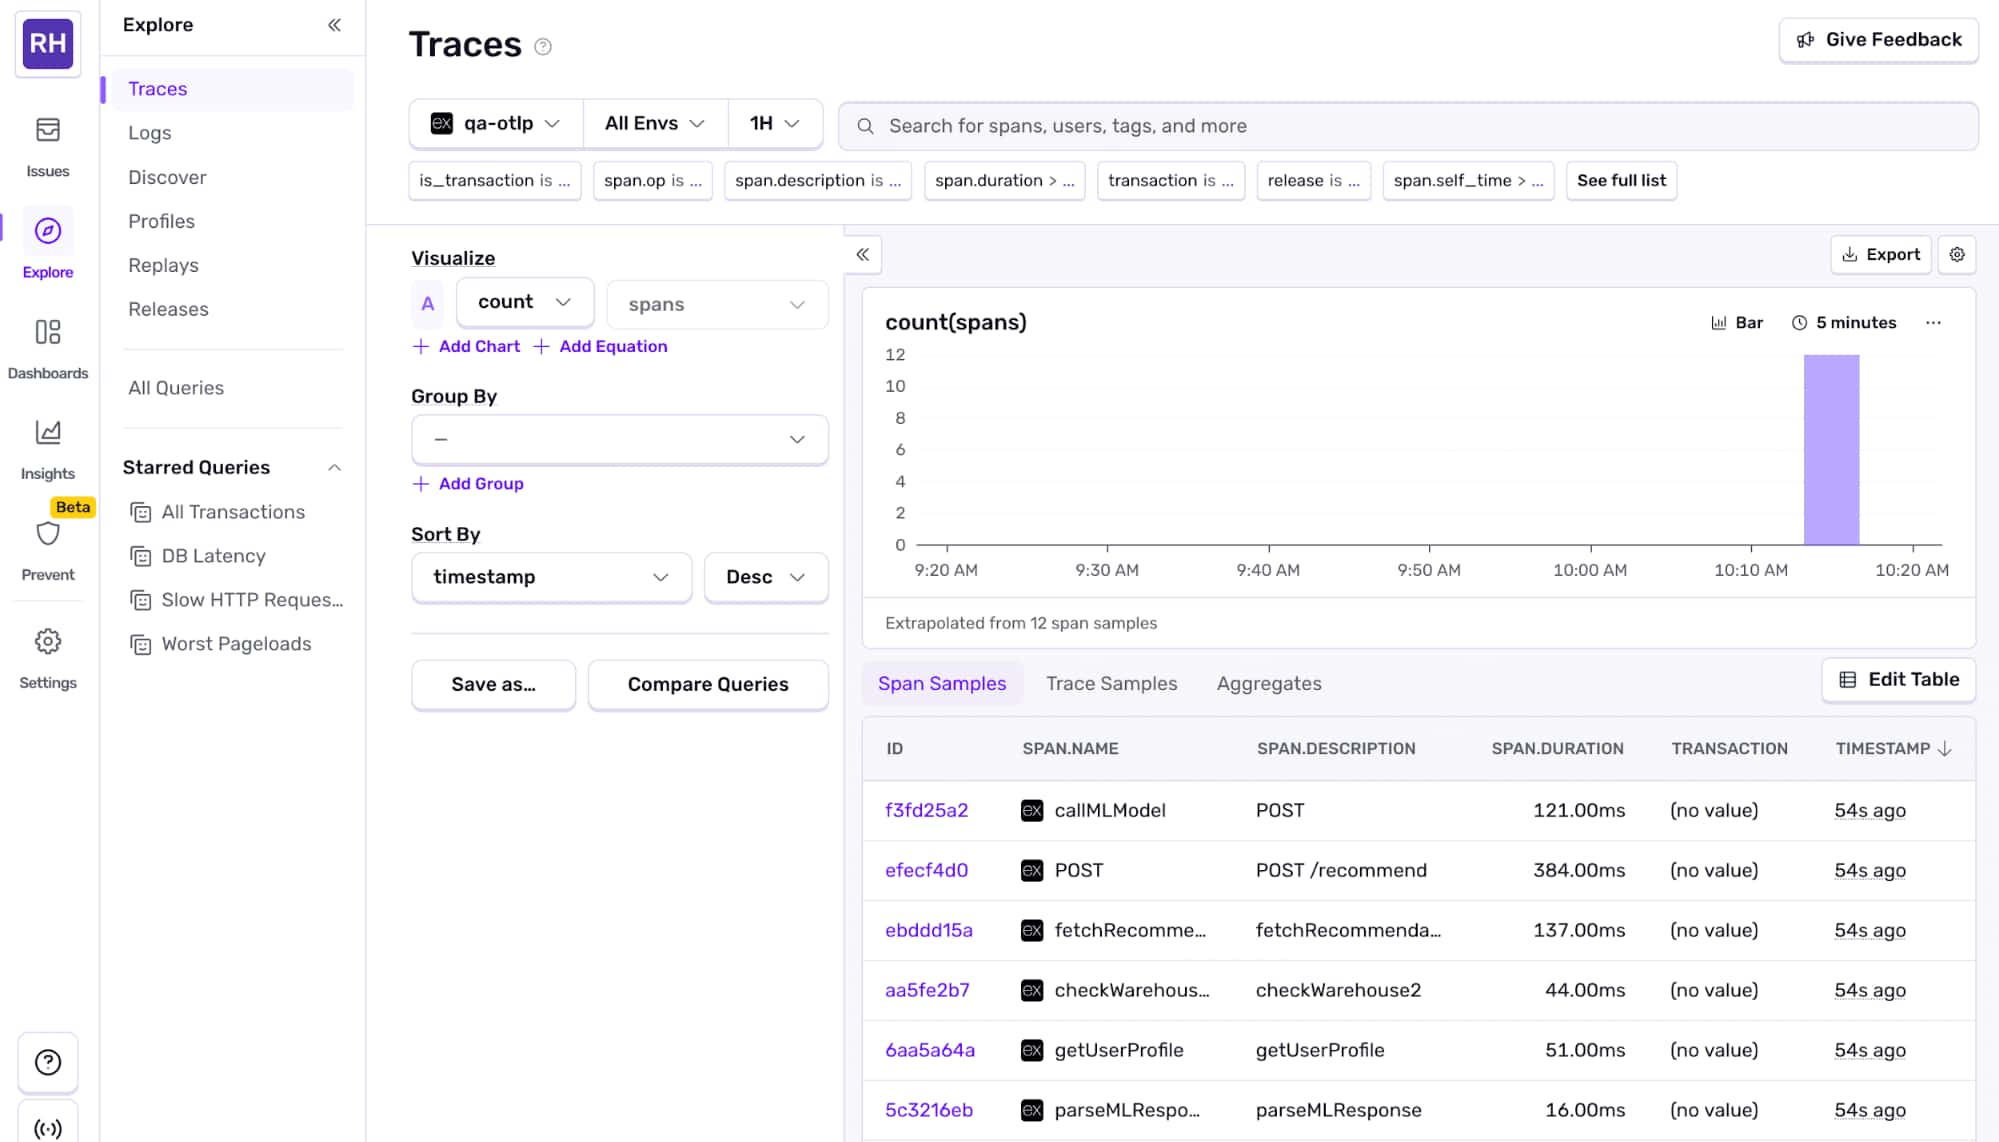Collapse the Explore sidebar panel
The height and width of the screenshot is (1142, 1999).
pyautogui.click(x=334, y=25)
